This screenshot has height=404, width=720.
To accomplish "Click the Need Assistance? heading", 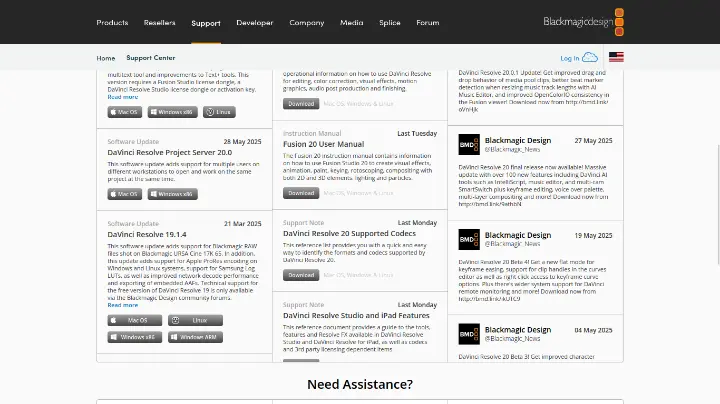I will point(360,384).
